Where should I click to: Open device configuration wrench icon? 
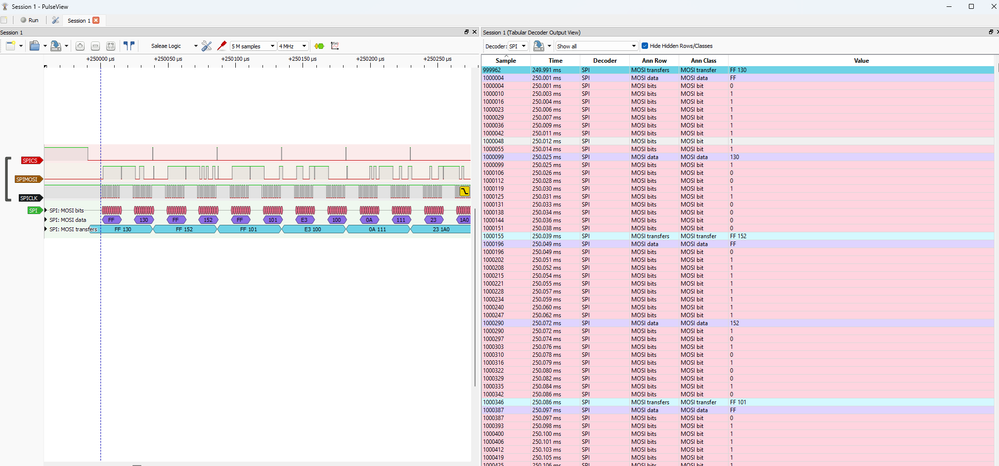pos(206,46)
